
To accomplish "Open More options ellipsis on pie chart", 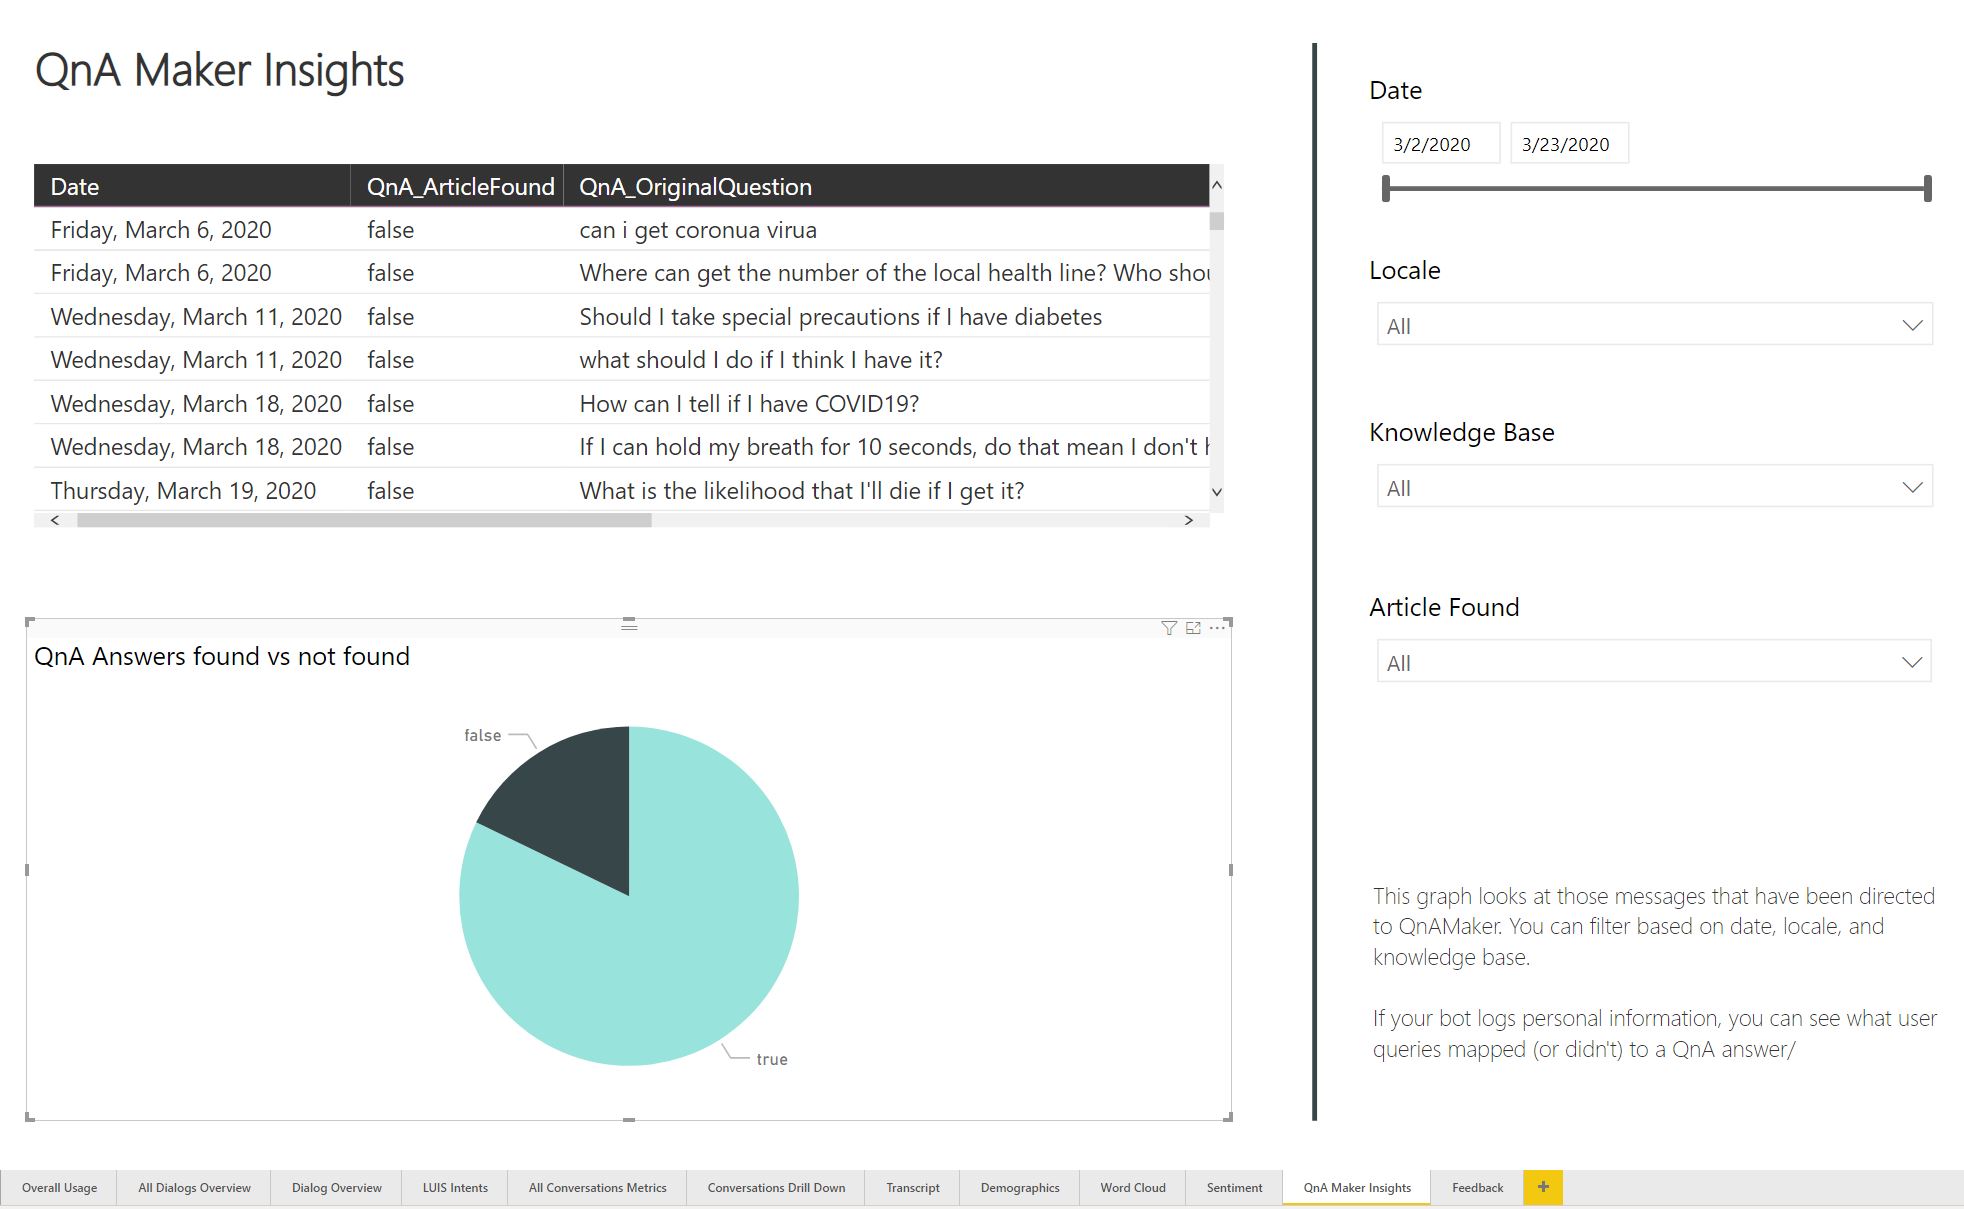I will (x=1217, y=628).
